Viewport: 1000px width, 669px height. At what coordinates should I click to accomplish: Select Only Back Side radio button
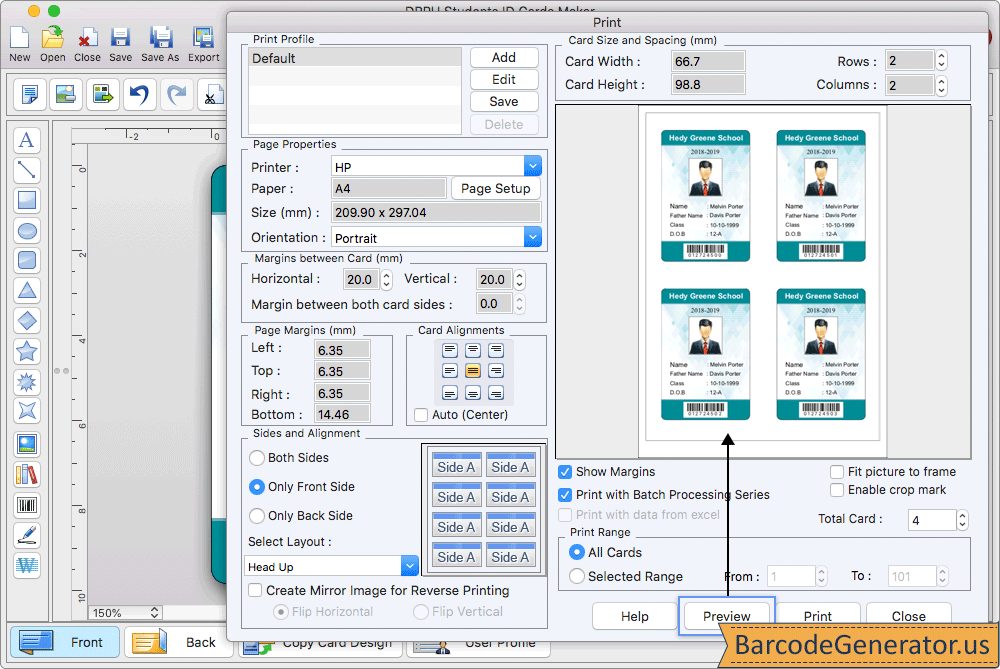click(256, 516)
